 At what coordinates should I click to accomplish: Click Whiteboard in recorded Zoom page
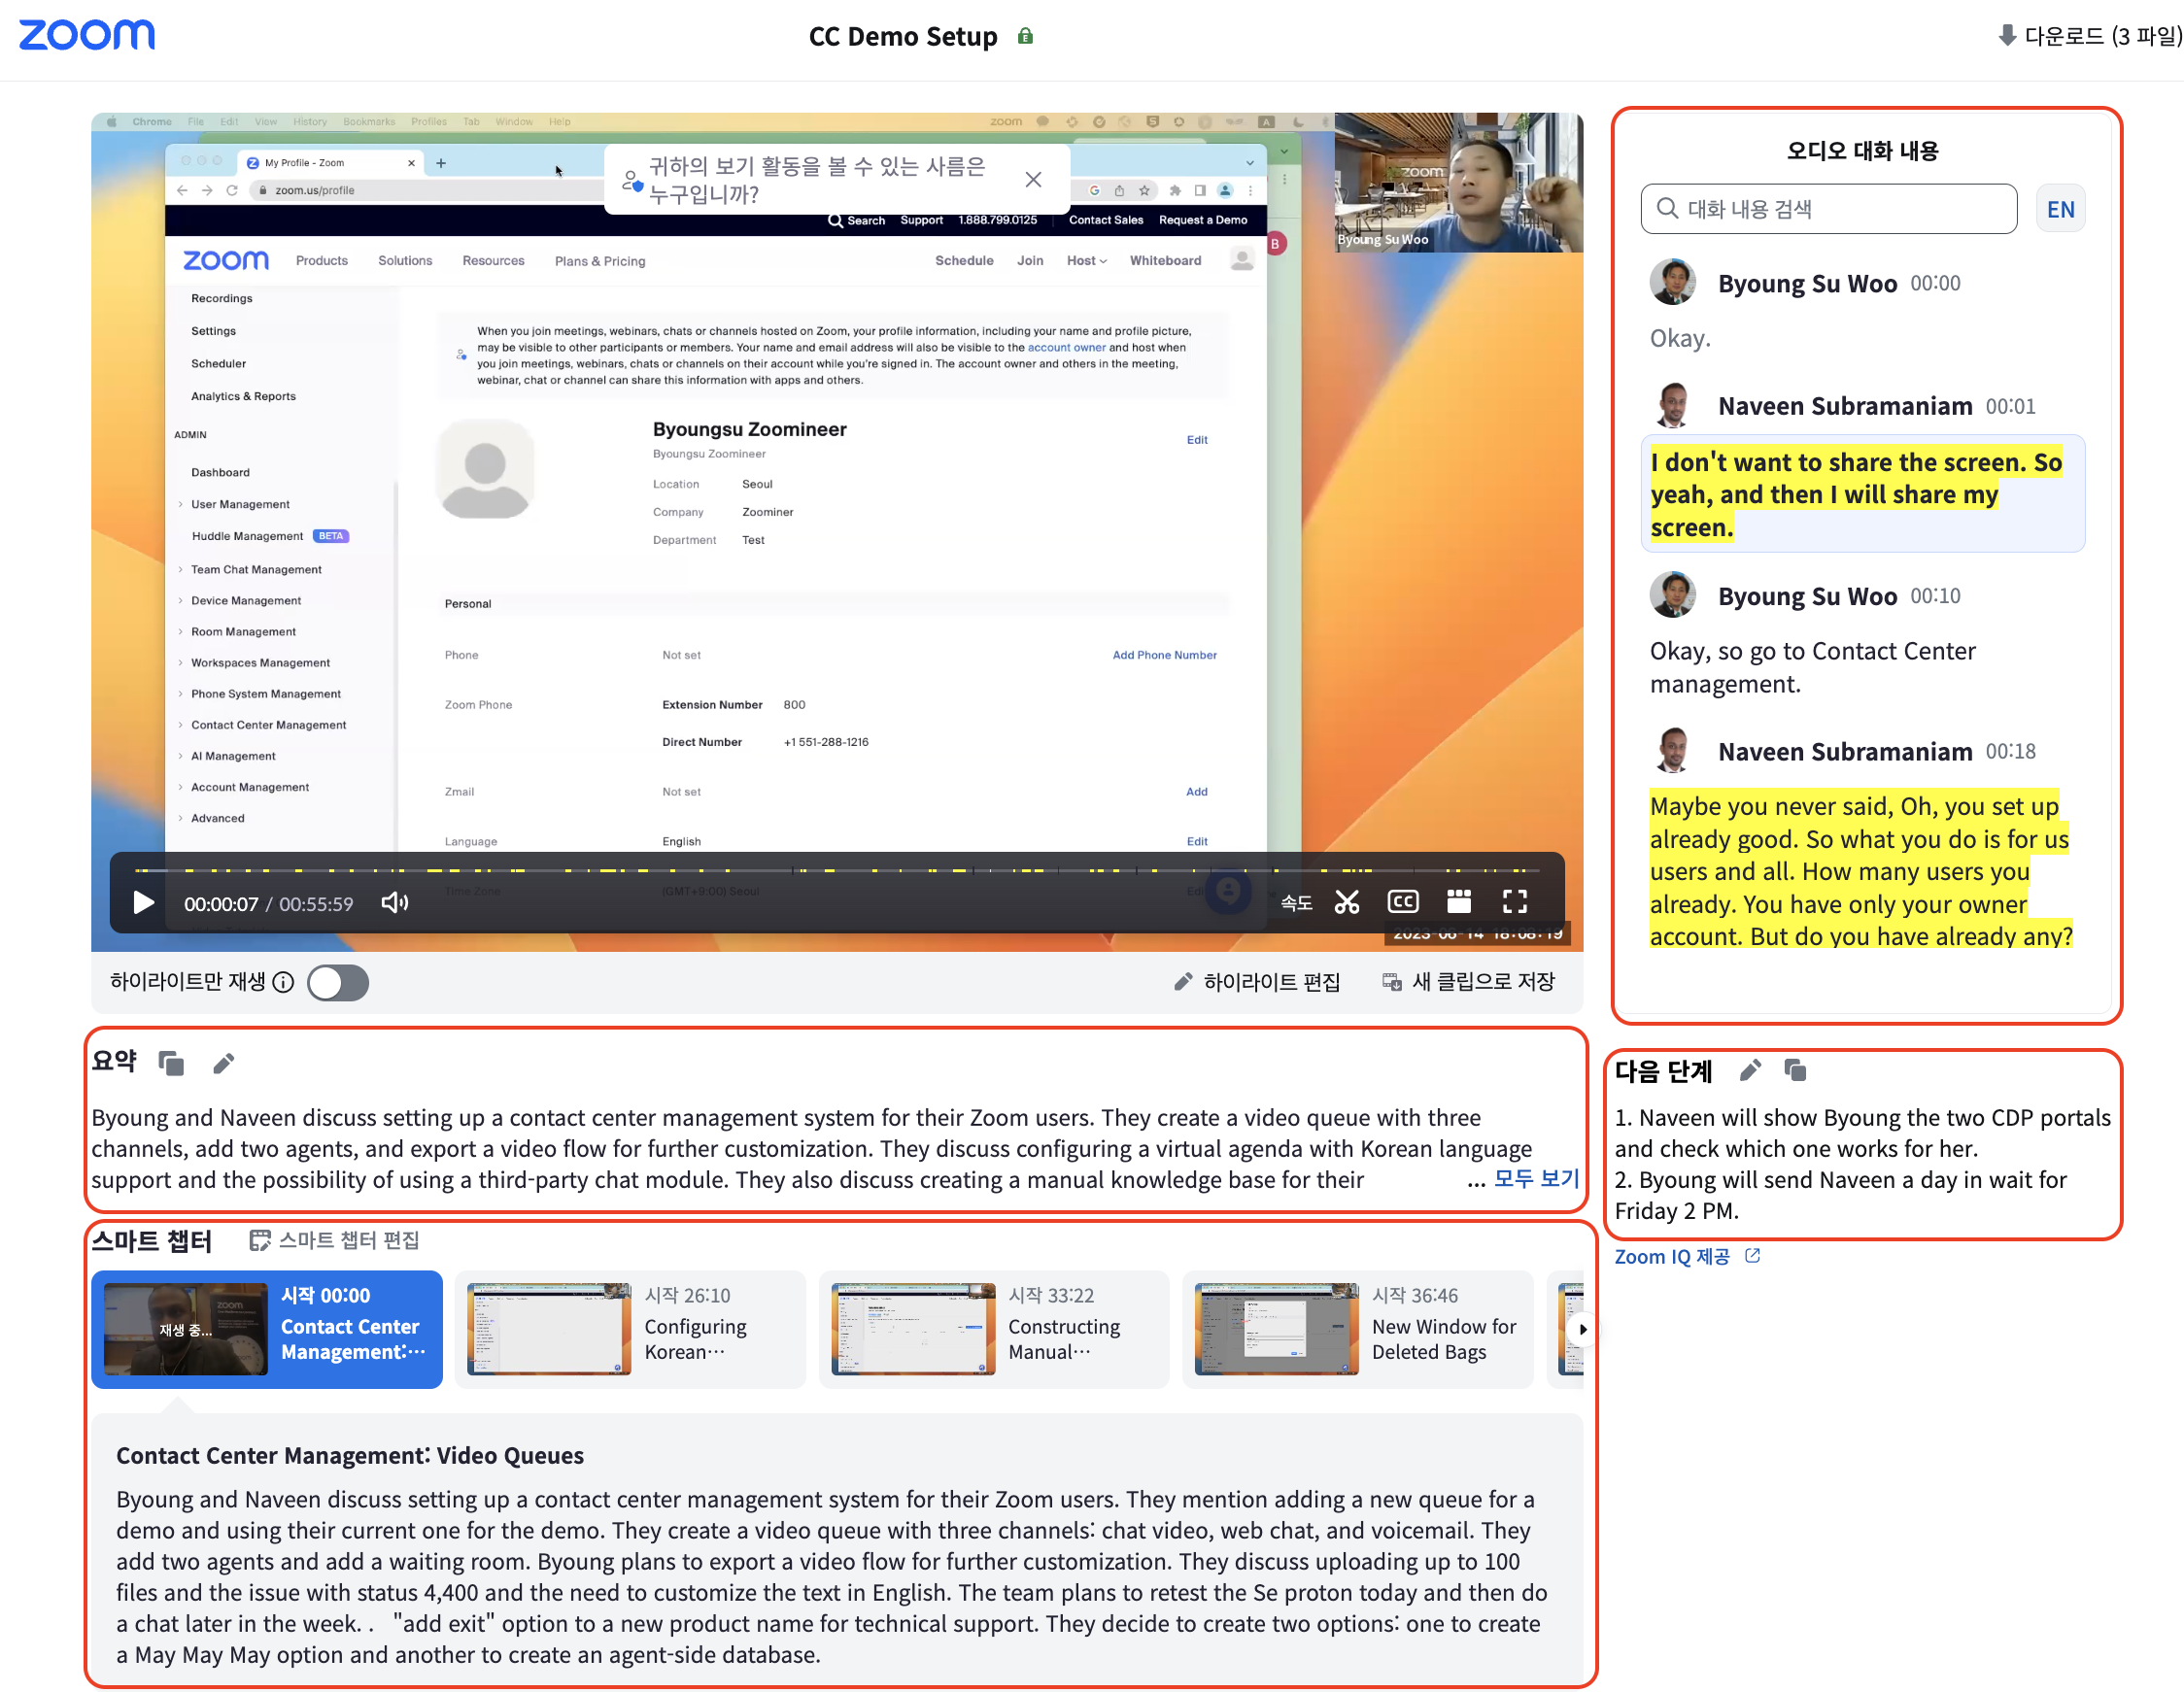(1165, 260)
